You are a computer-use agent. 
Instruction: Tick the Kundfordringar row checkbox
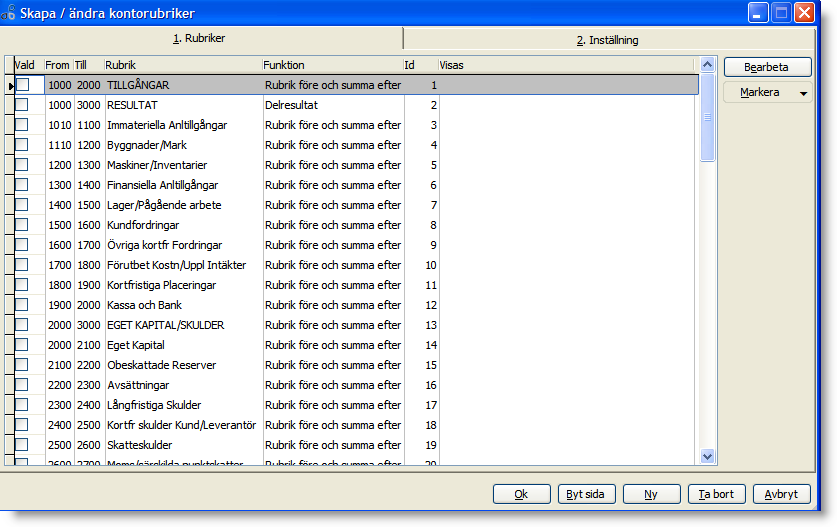tap(22, 225)
